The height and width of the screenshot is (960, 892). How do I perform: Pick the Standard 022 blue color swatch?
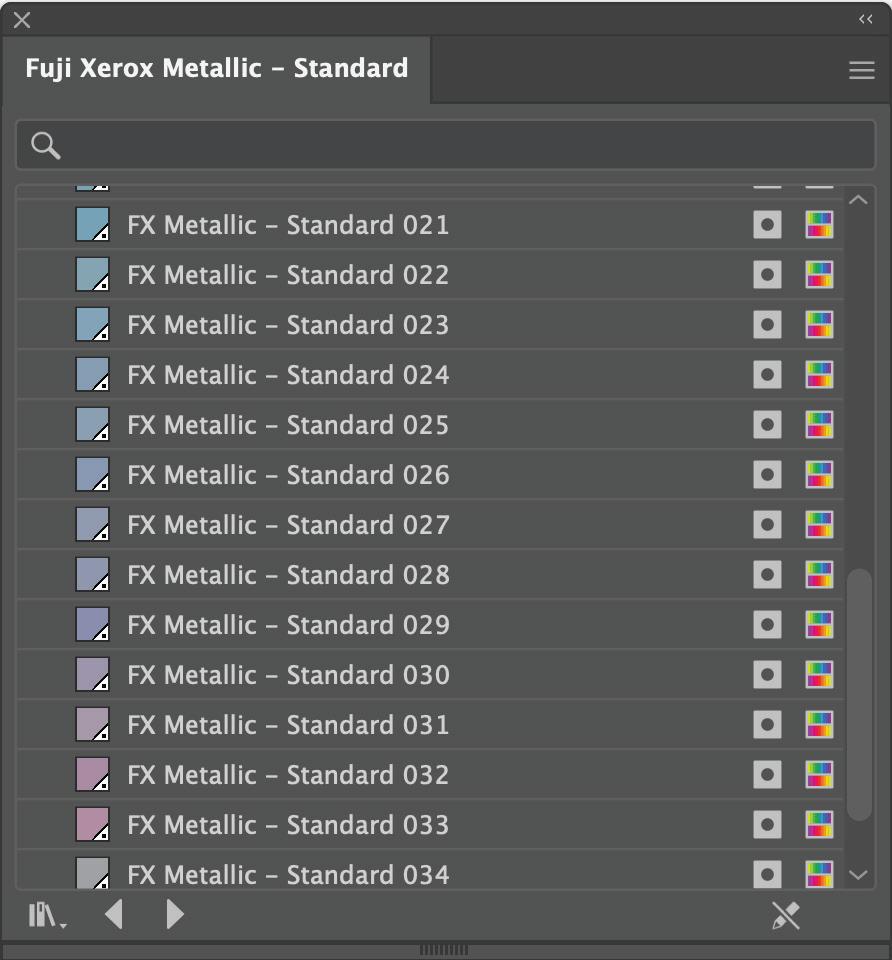click(93, 275)
